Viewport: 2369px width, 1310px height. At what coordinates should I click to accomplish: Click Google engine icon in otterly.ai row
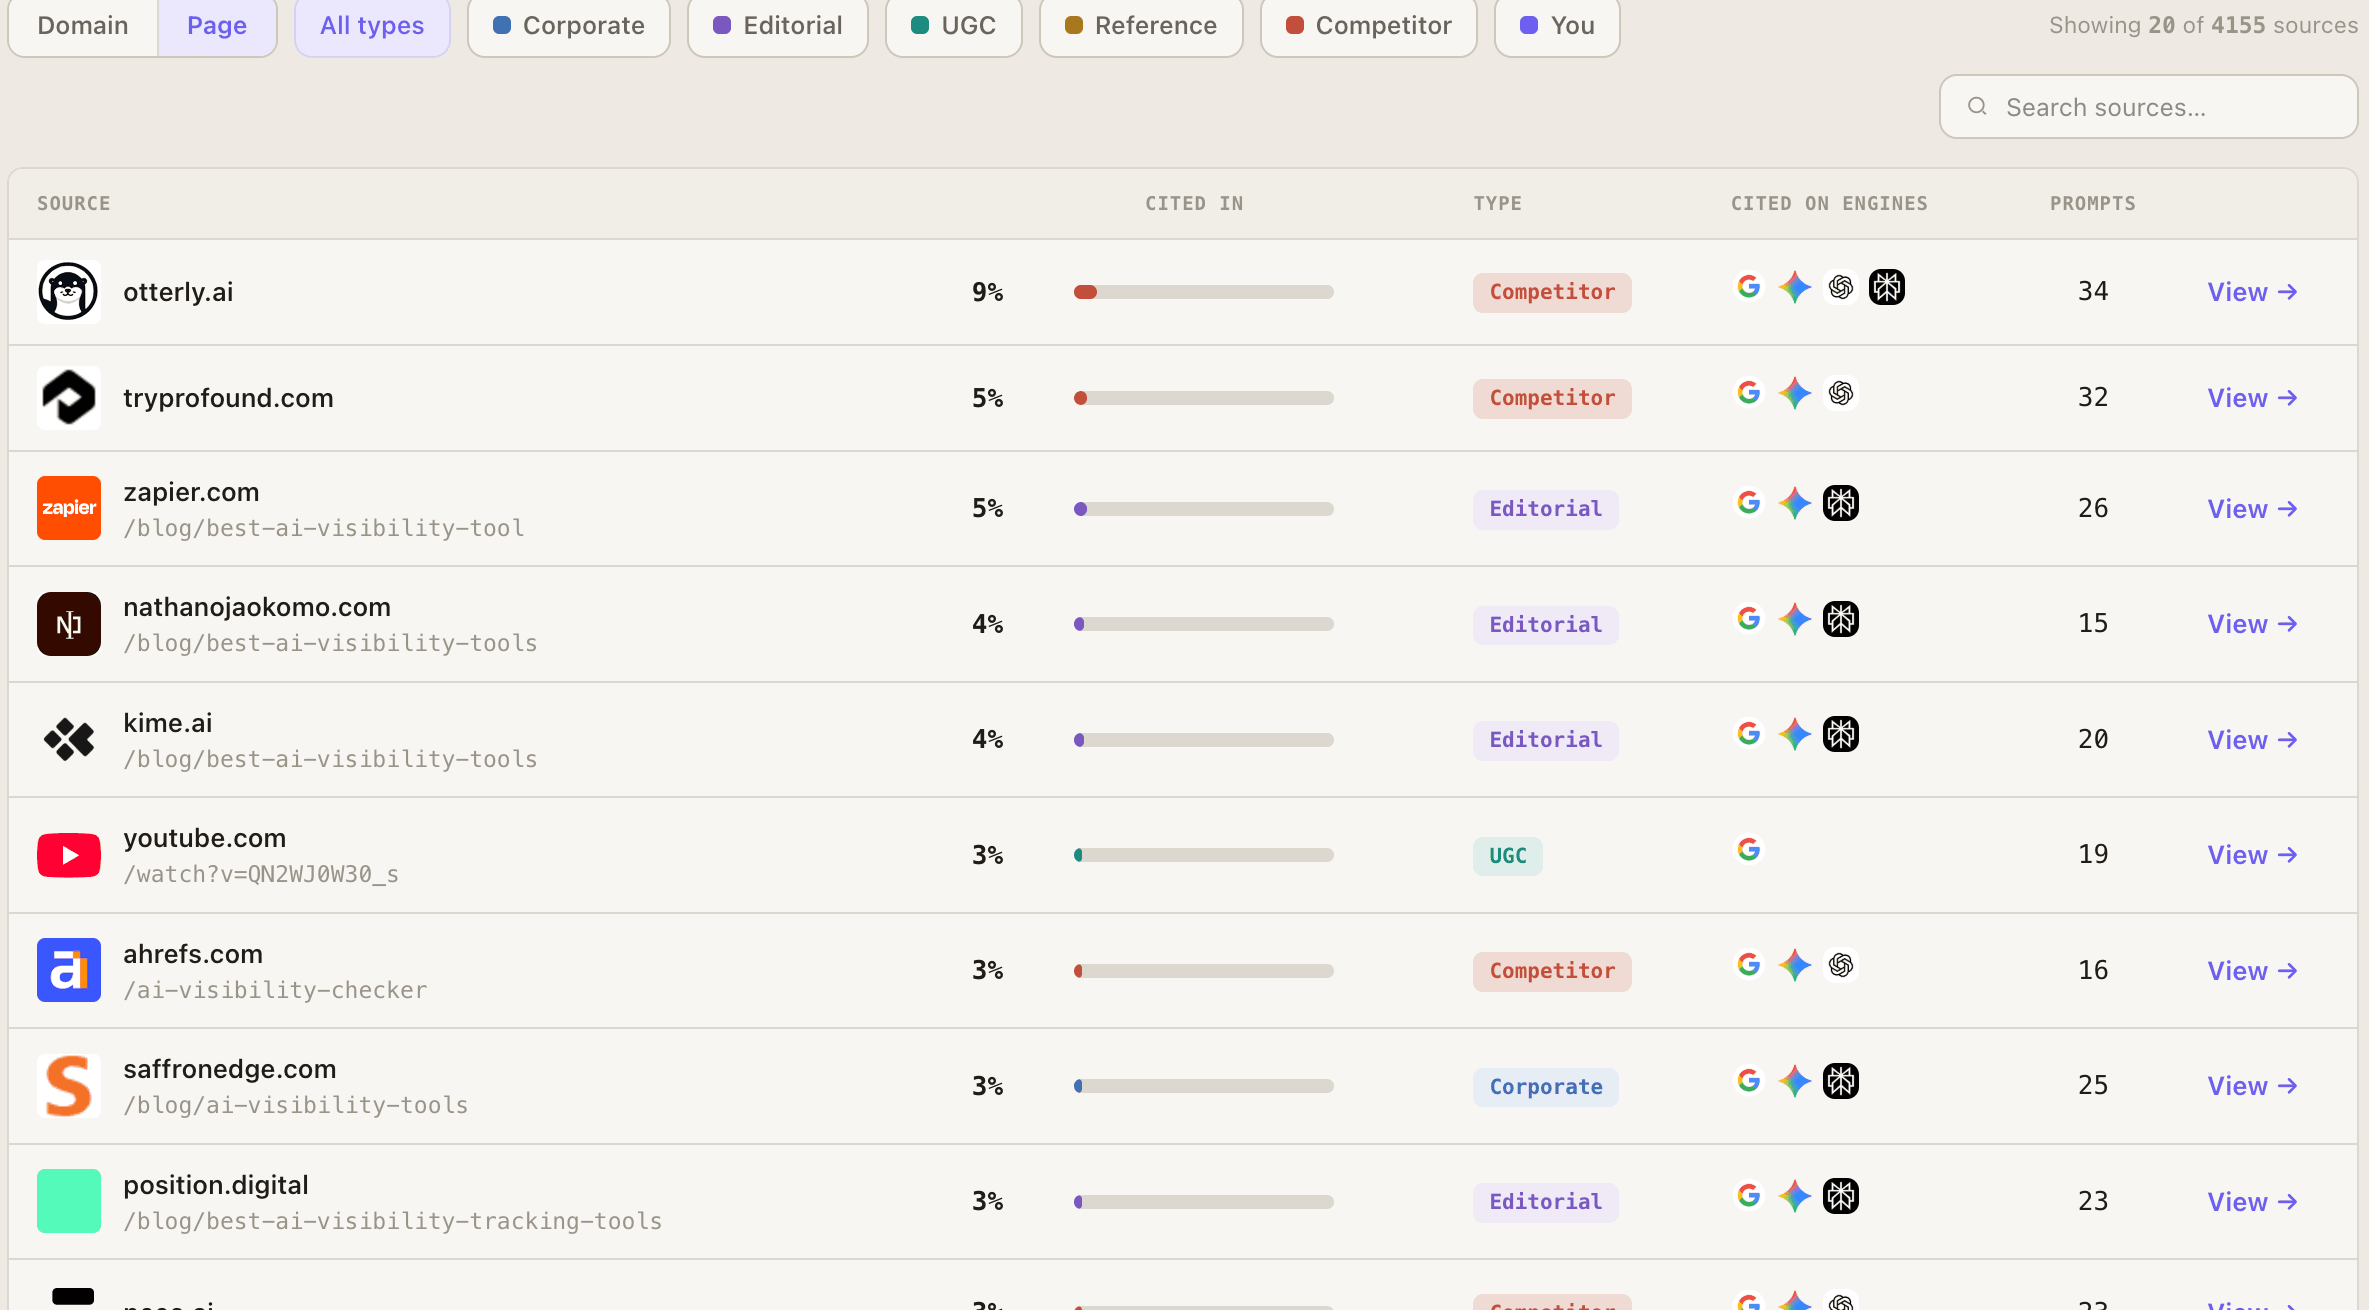coord(1749,287)
